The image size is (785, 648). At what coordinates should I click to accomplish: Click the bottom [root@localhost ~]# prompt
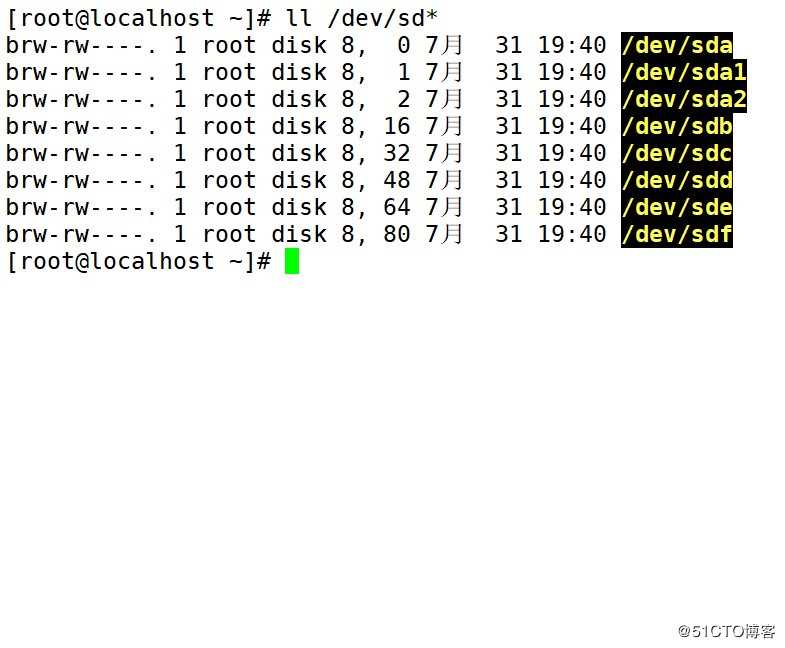pyautogui.click(x=138, y=261)
